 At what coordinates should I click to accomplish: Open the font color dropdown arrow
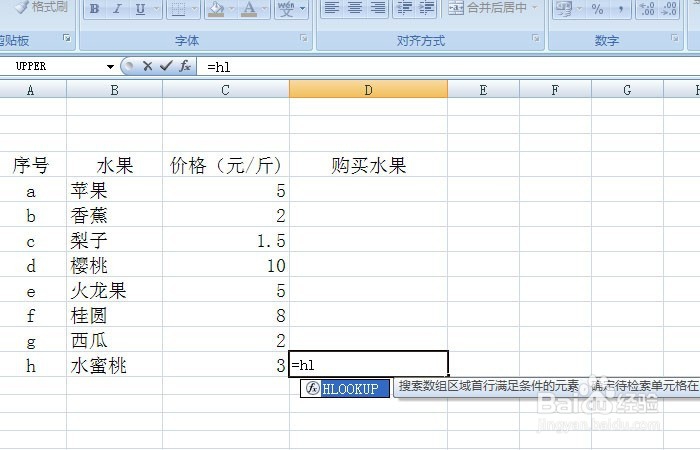[265, 8]
